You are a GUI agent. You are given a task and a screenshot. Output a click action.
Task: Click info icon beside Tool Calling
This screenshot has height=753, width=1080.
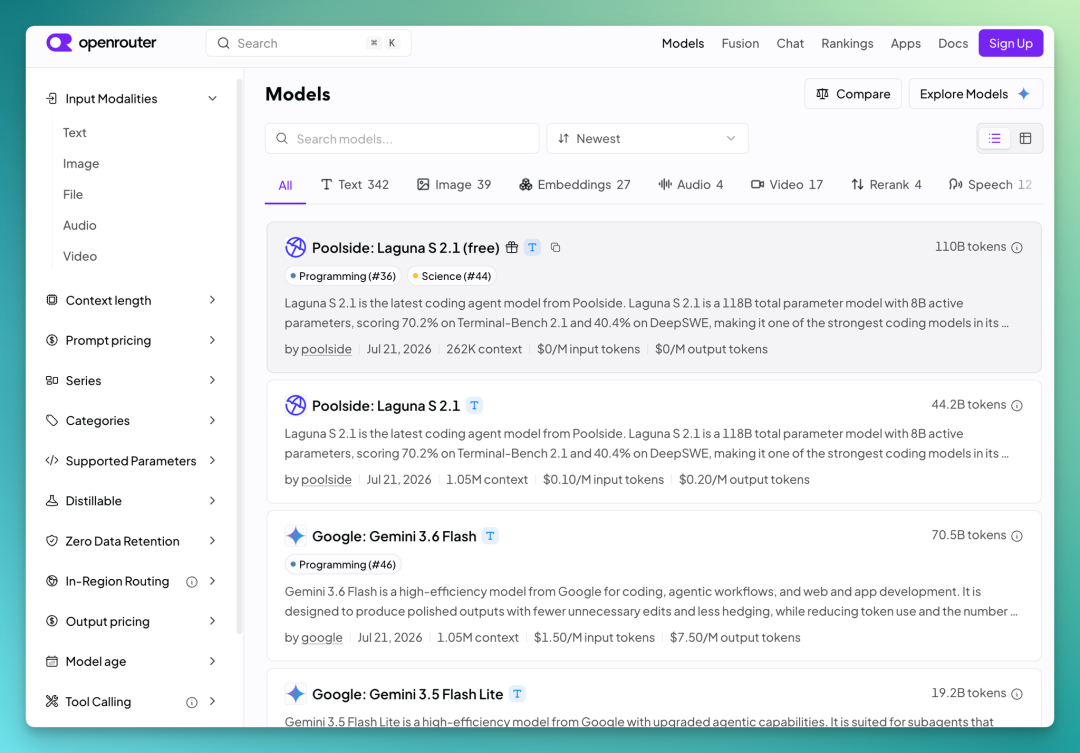tap(191, 703)
